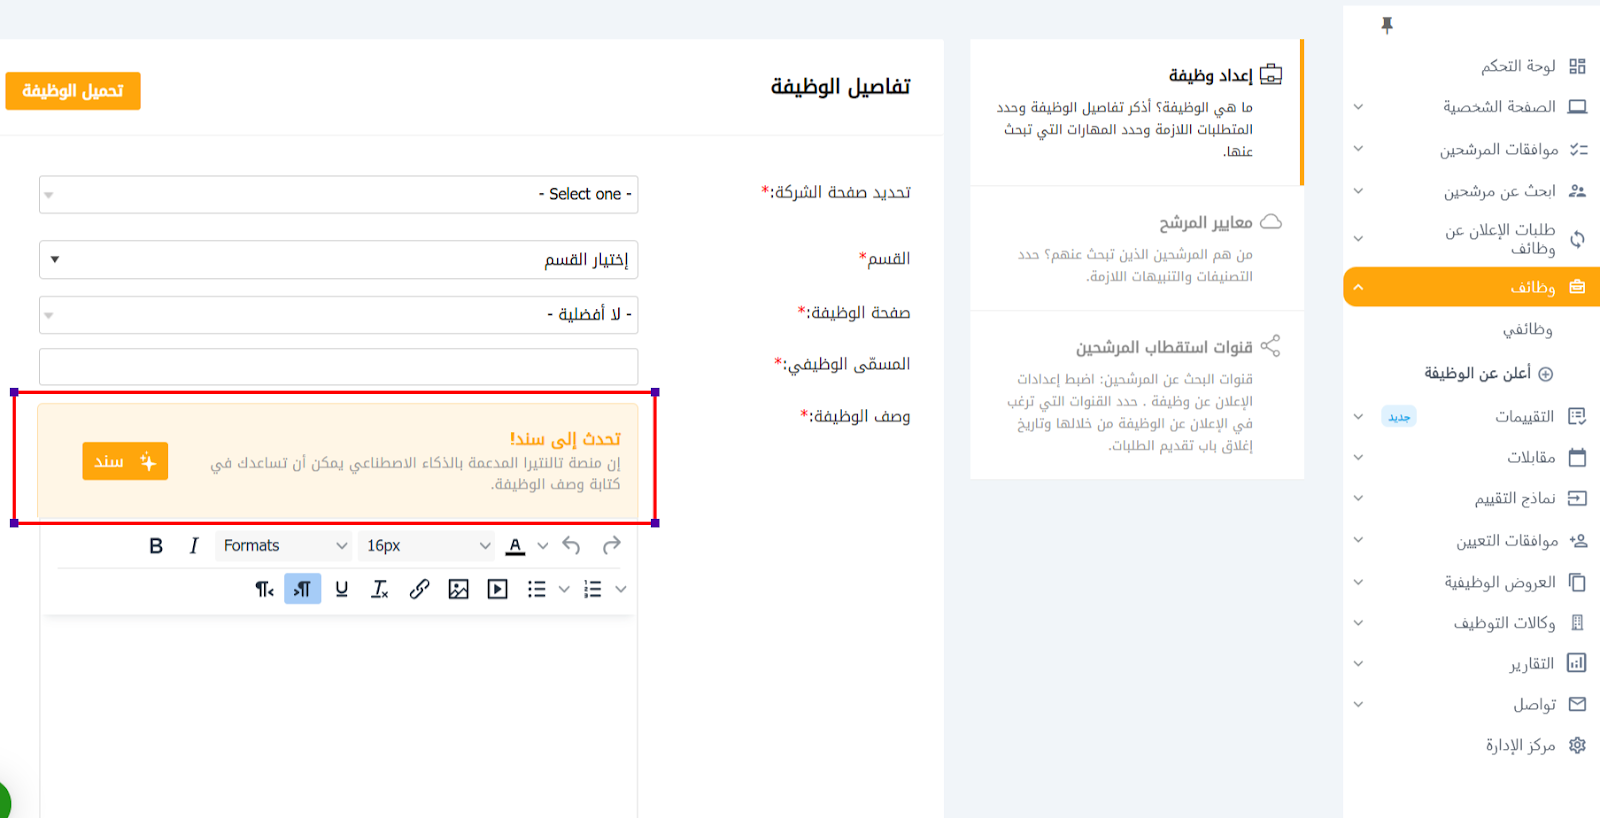1600x818 pixels.
Task: Open مقابلات in the sidebar menu
Action: click(1531, 457)
